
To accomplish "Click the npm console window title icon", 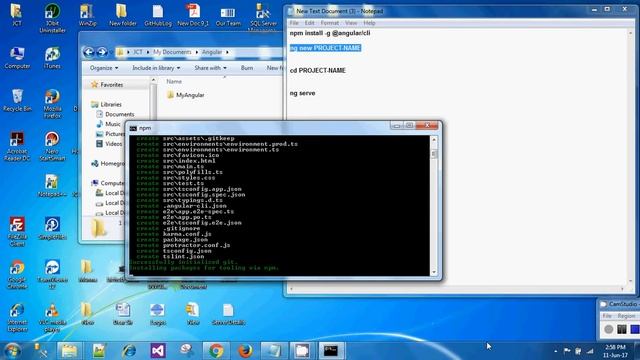I will click(x=133, y=128).
